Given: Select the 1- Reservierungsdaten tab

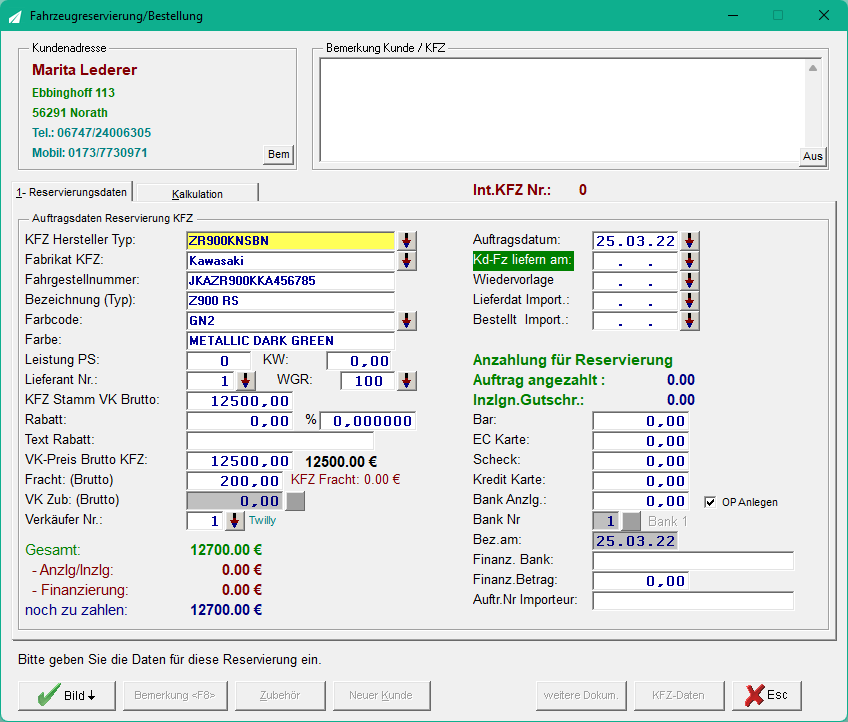Looking at the screenshot, I should [x=72, y=192].
